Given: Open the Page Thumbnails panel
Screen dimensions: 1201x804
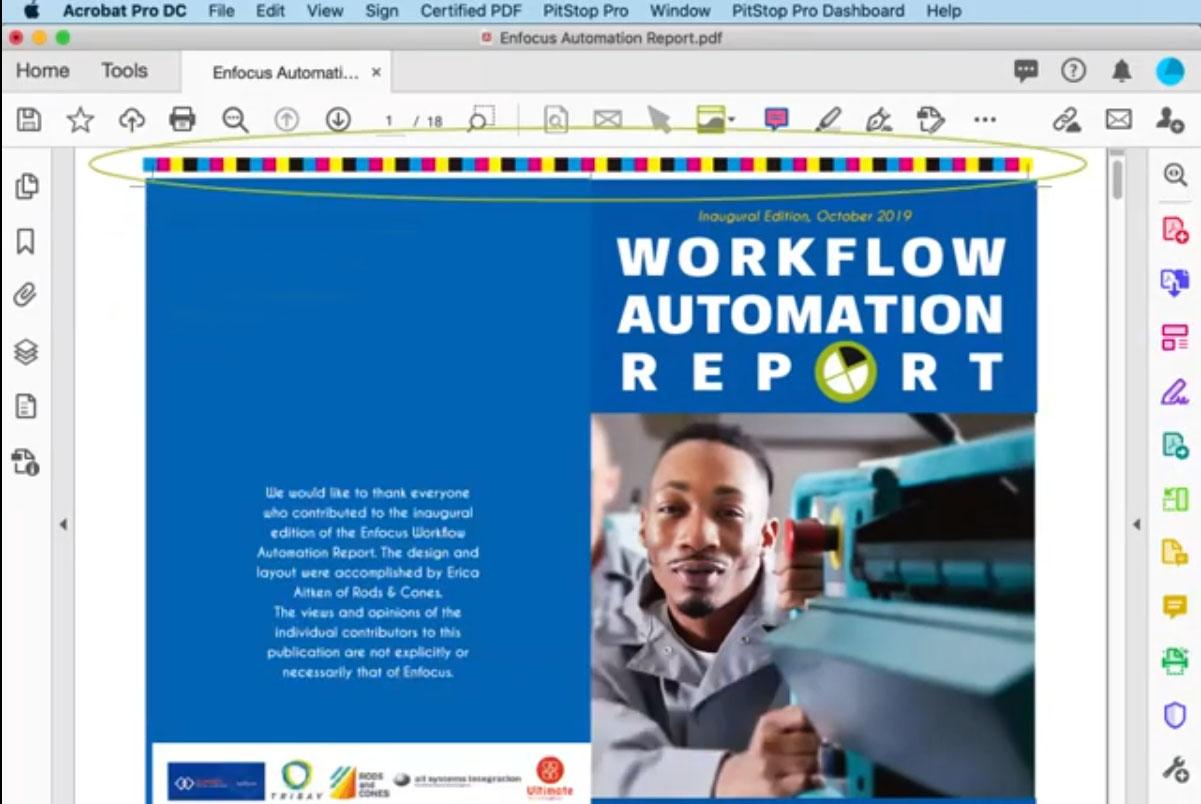Looking at the screenshot, I should click(26, 186).
